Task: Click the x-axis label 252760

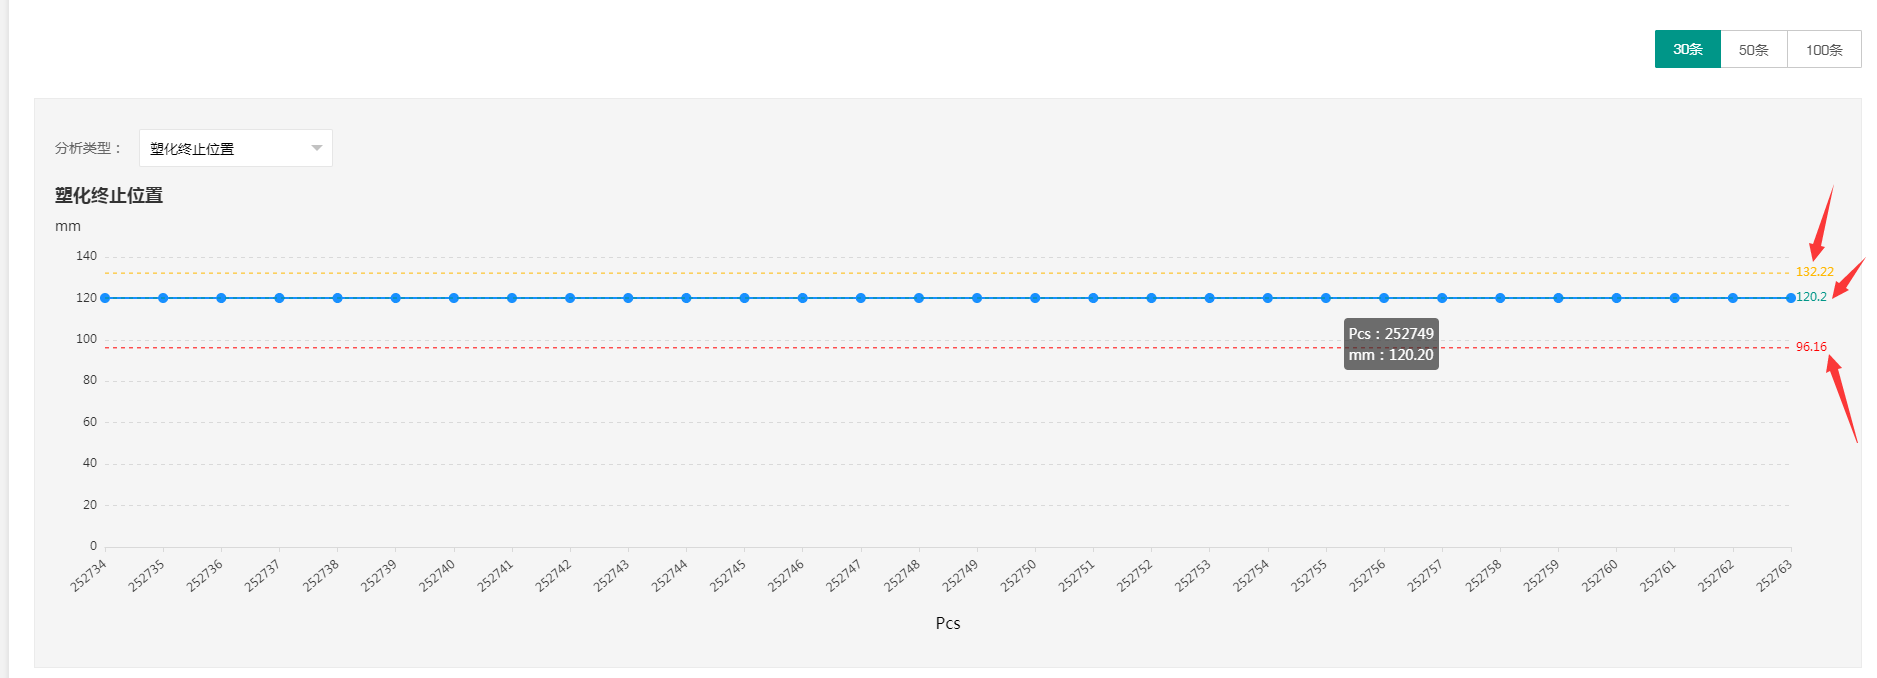Action: point(1599,576)
